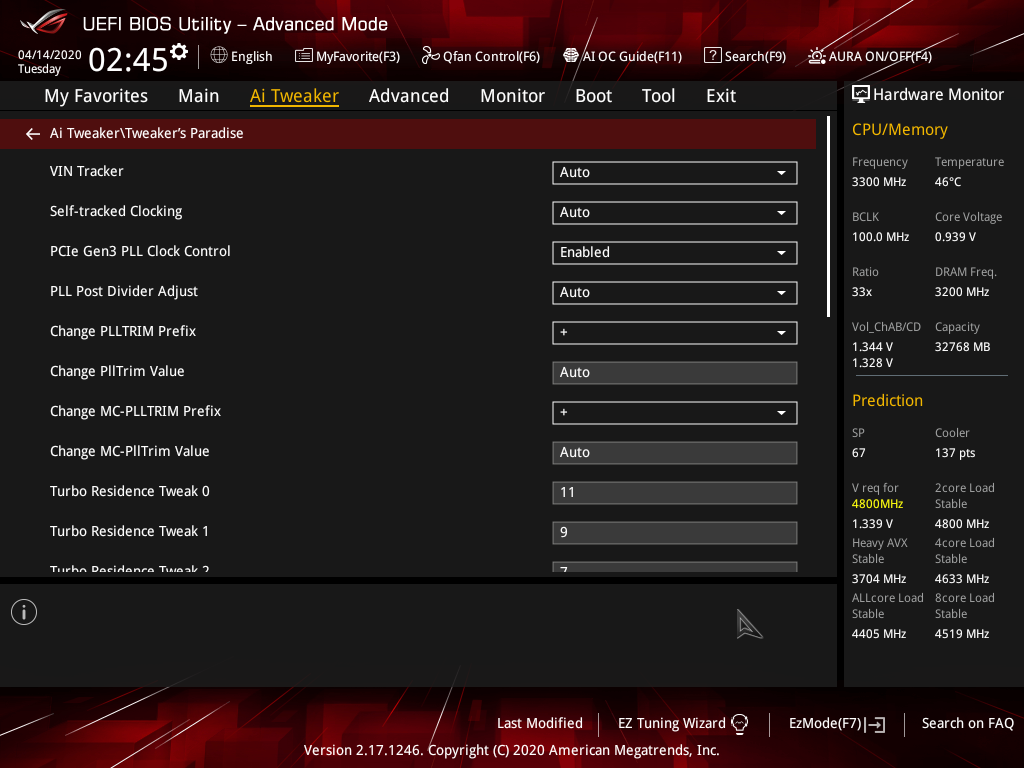1024x768 pixels.
Task: Click Change MC-PllTrim Value field
Action: [675, 453]
